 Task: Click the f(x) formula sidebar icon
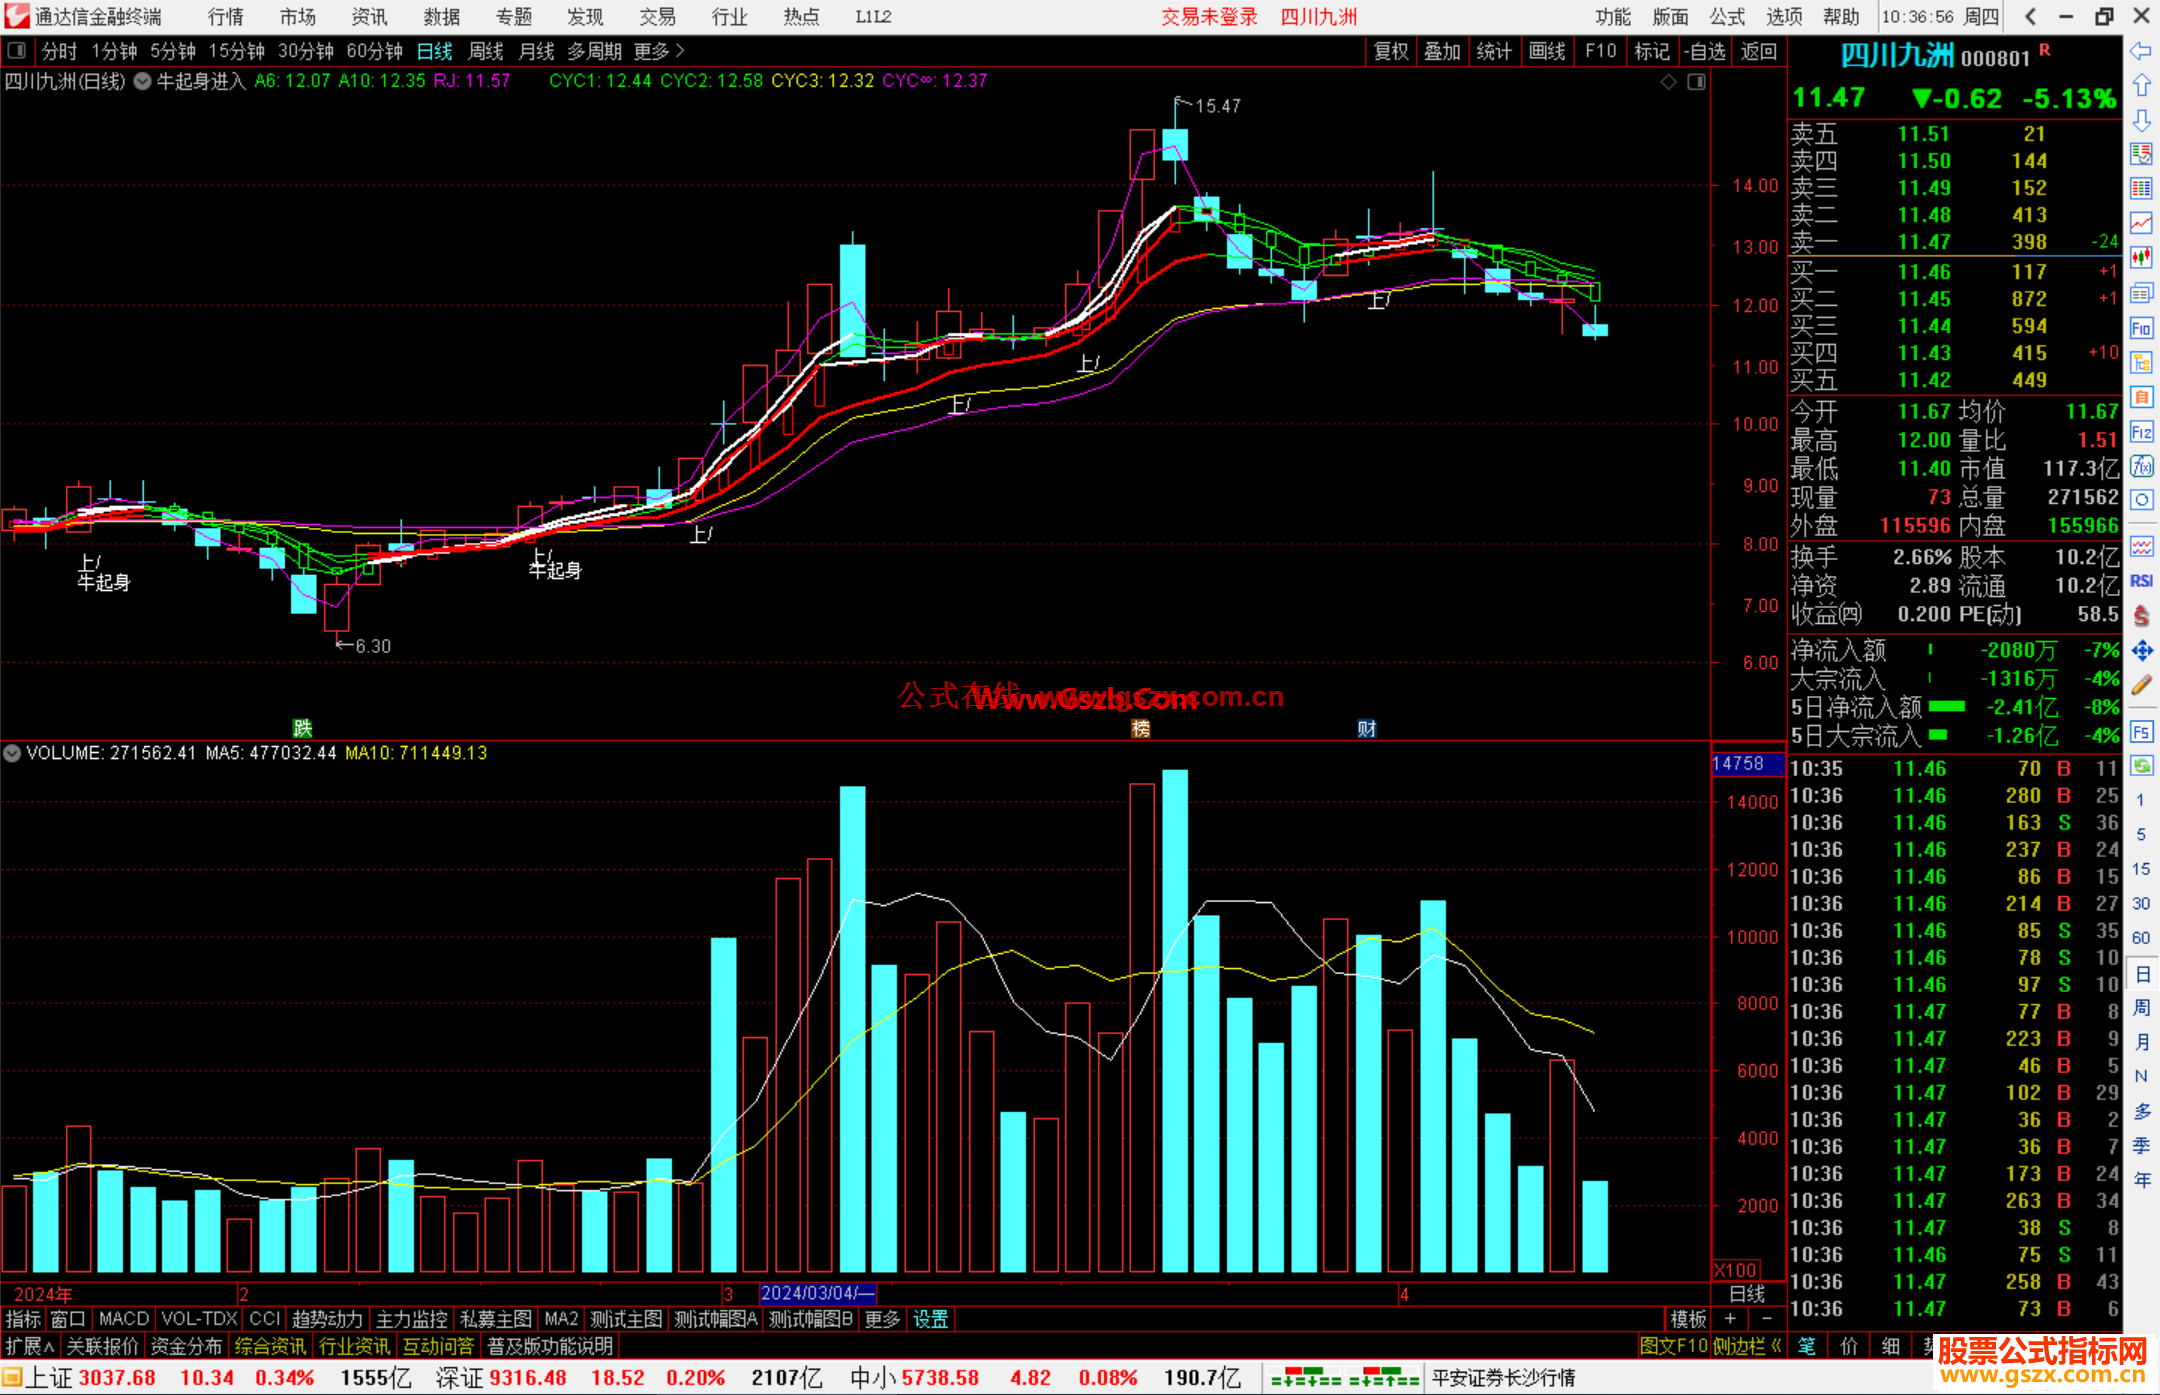pyautogui.click(x=2141, y=466)
